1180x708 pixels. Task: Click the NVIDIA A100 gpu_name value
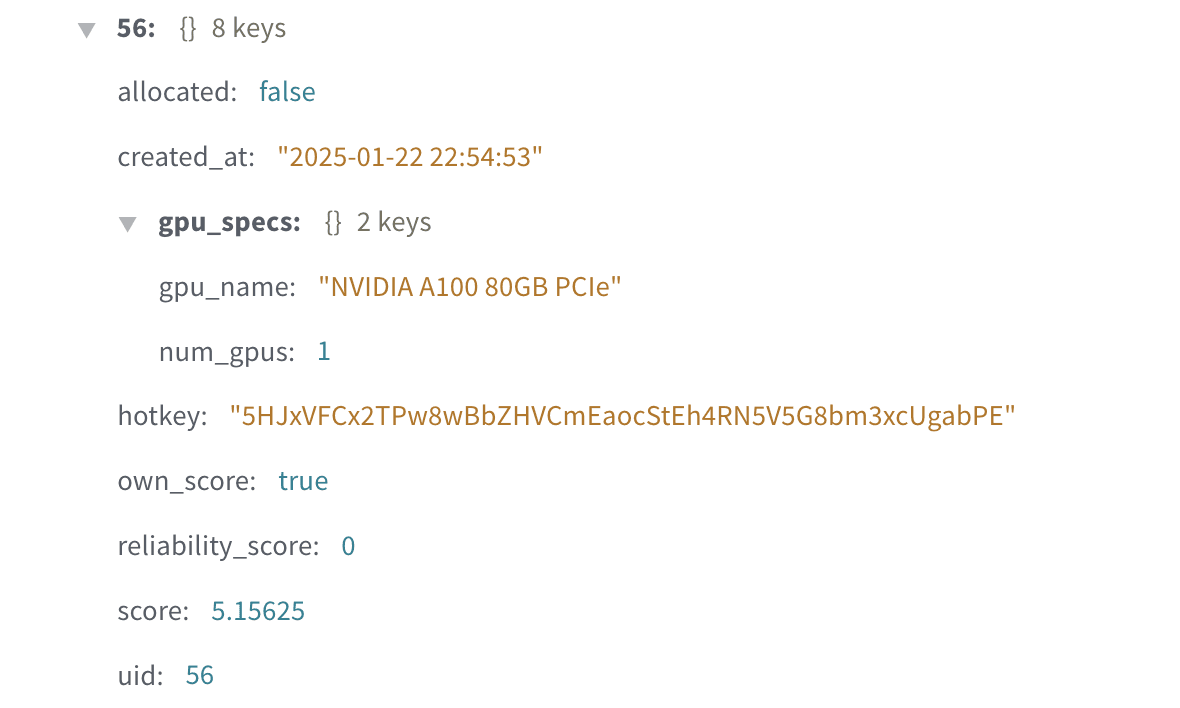pyautogui.click(x=470, y=287)
